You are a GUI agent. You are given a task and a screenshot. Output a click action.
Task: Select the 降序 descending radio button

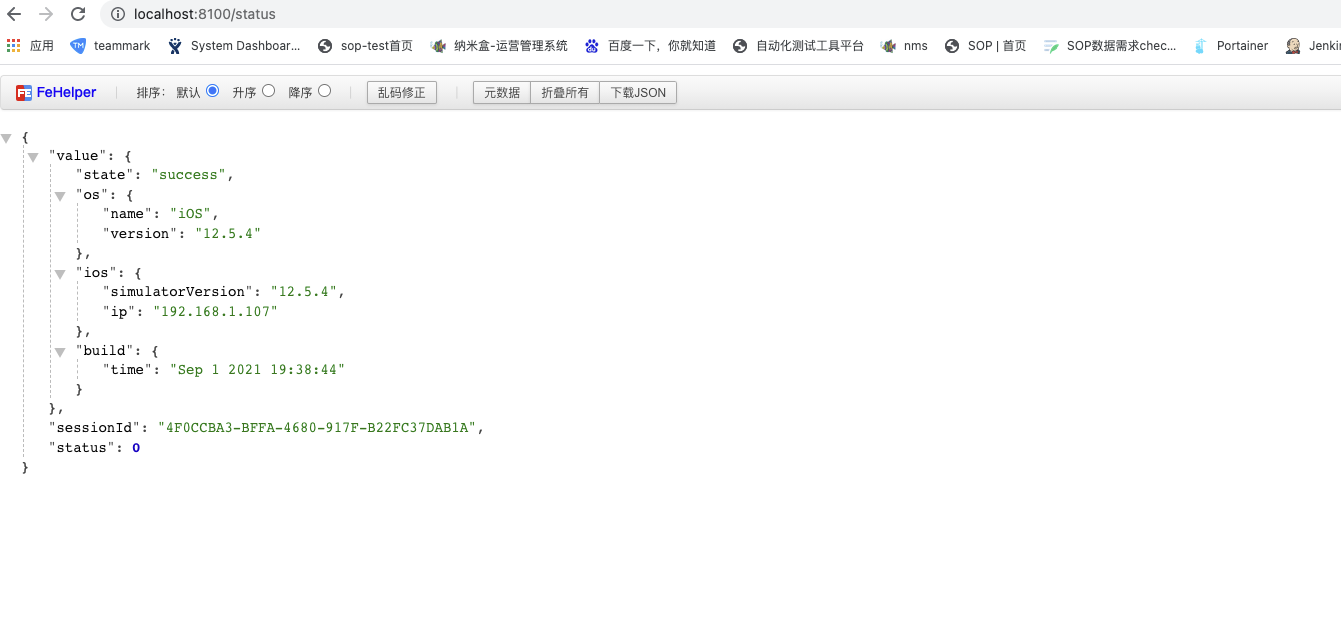click(324, 91)
